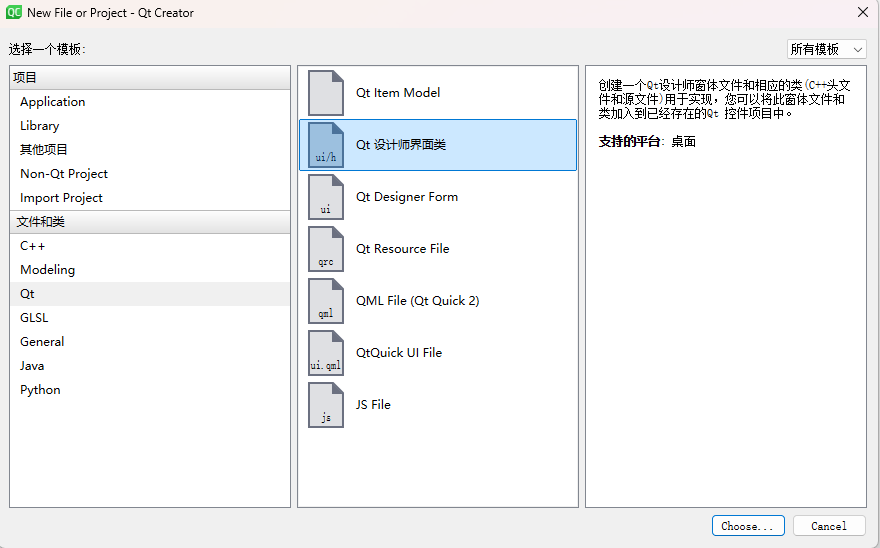Screen dimensions: 880x548
Task: Choose the Qt 设计师界面类 template label
Action: (401, 145)
